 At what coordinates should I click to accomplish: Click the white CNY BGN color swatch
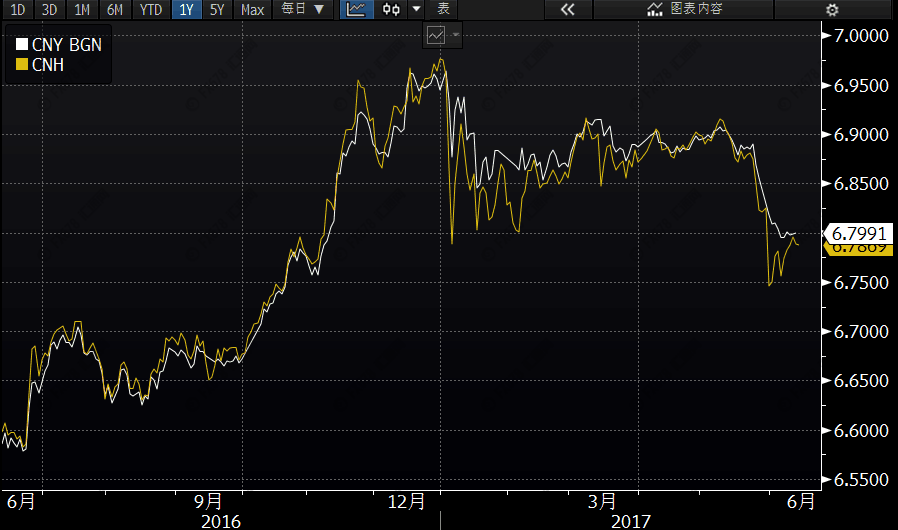[x=22, y=45]
